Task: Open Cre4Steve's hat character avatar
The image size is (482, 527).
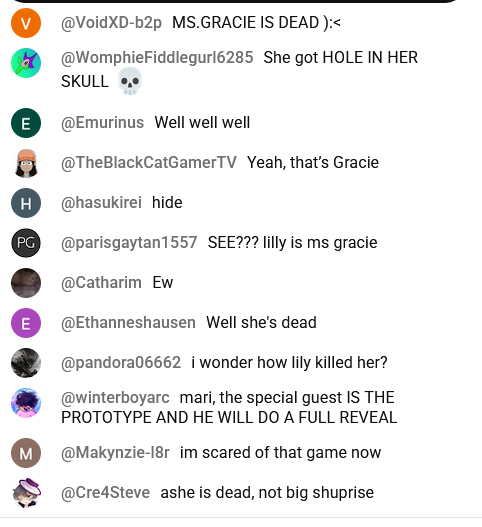Action: point(26,493)
